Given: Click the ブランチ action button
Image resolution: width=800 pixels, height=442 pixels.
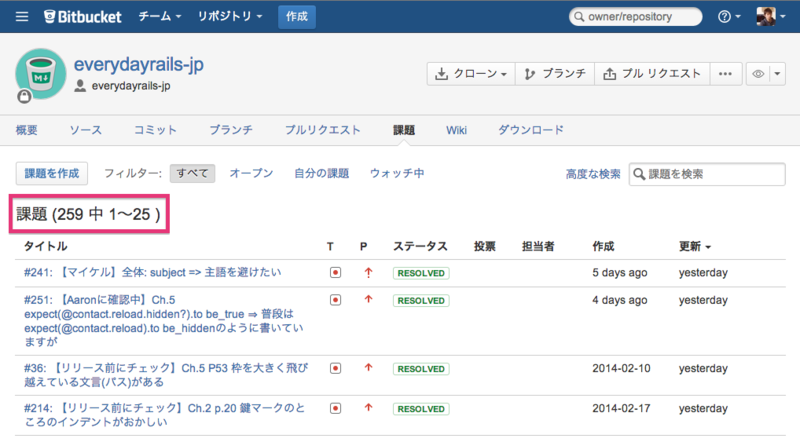Looking at the screenshot, I should [555, 74].
